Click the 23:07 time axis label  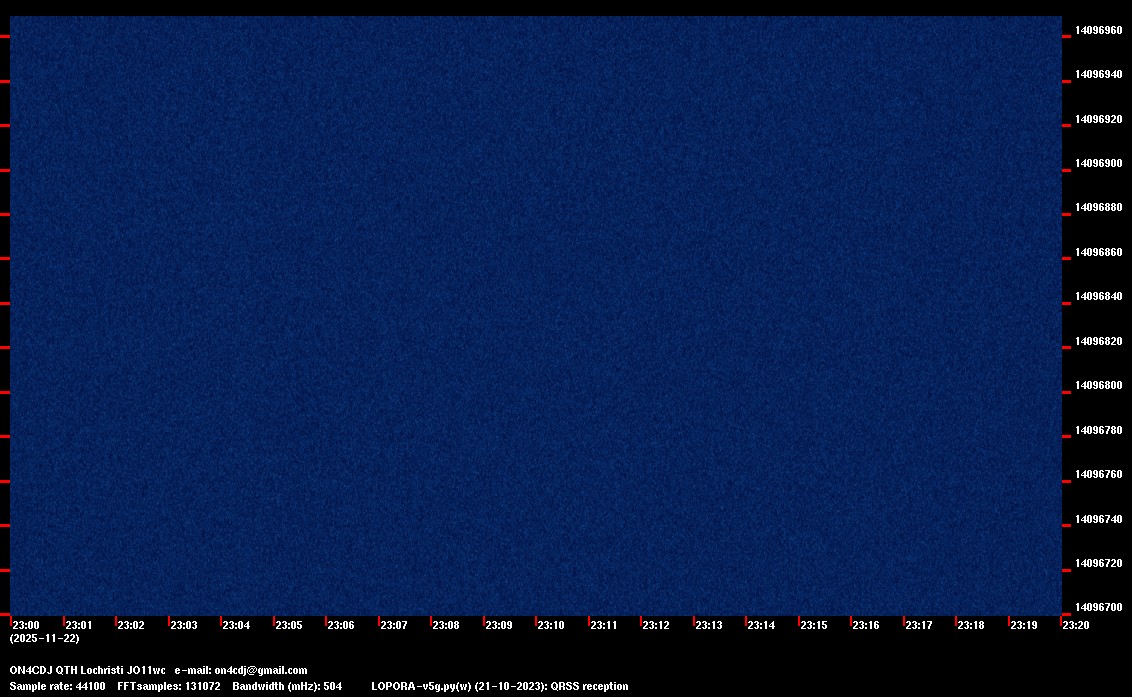tap(393, 625)
